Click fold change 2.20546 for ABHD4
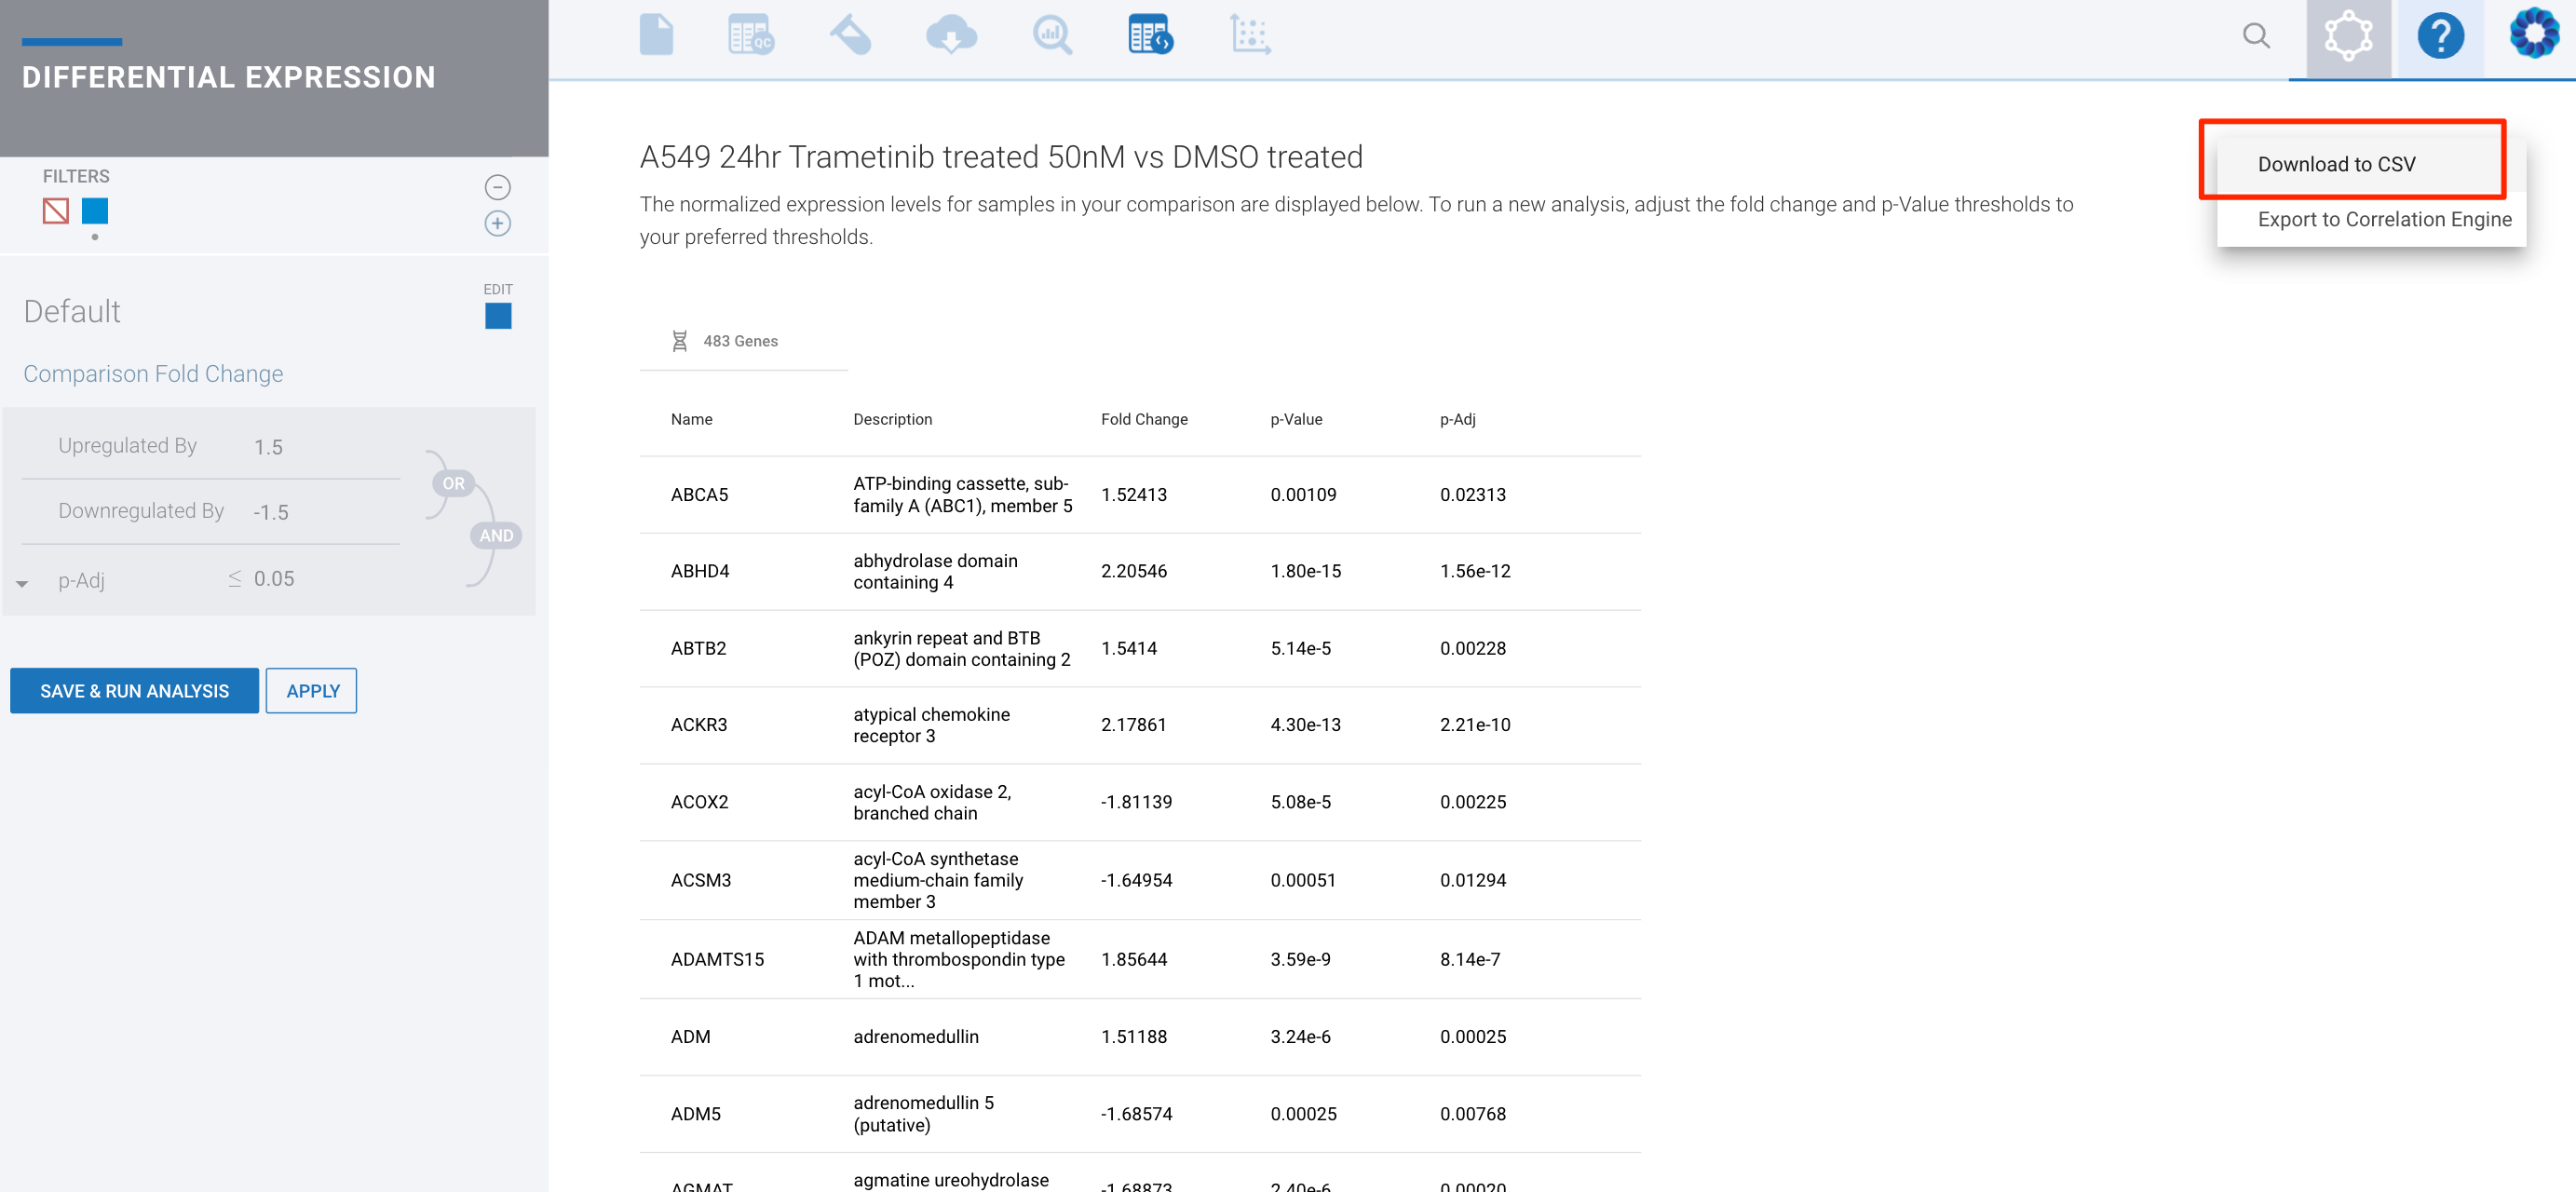This screenshot has width=2576, height=1192. point(1133,571)
